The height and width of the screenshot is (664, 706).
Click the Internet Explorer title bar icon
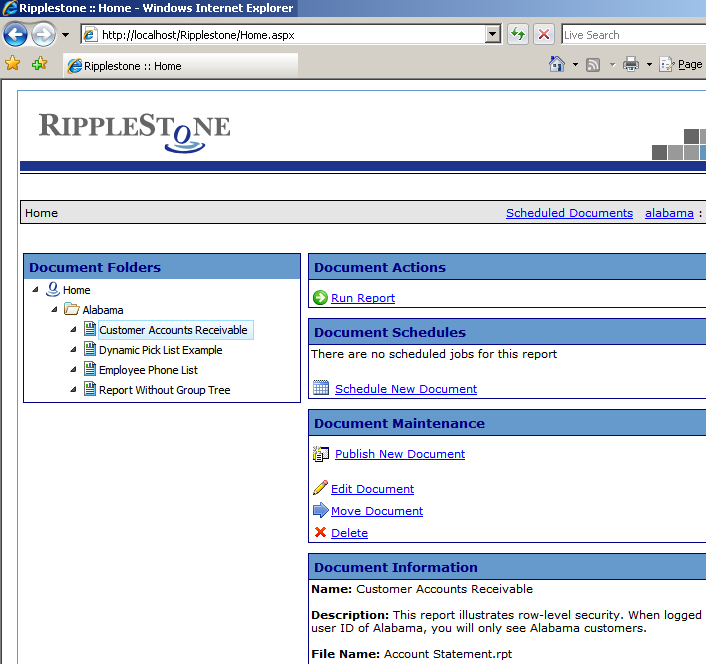[x=9, y=8]
